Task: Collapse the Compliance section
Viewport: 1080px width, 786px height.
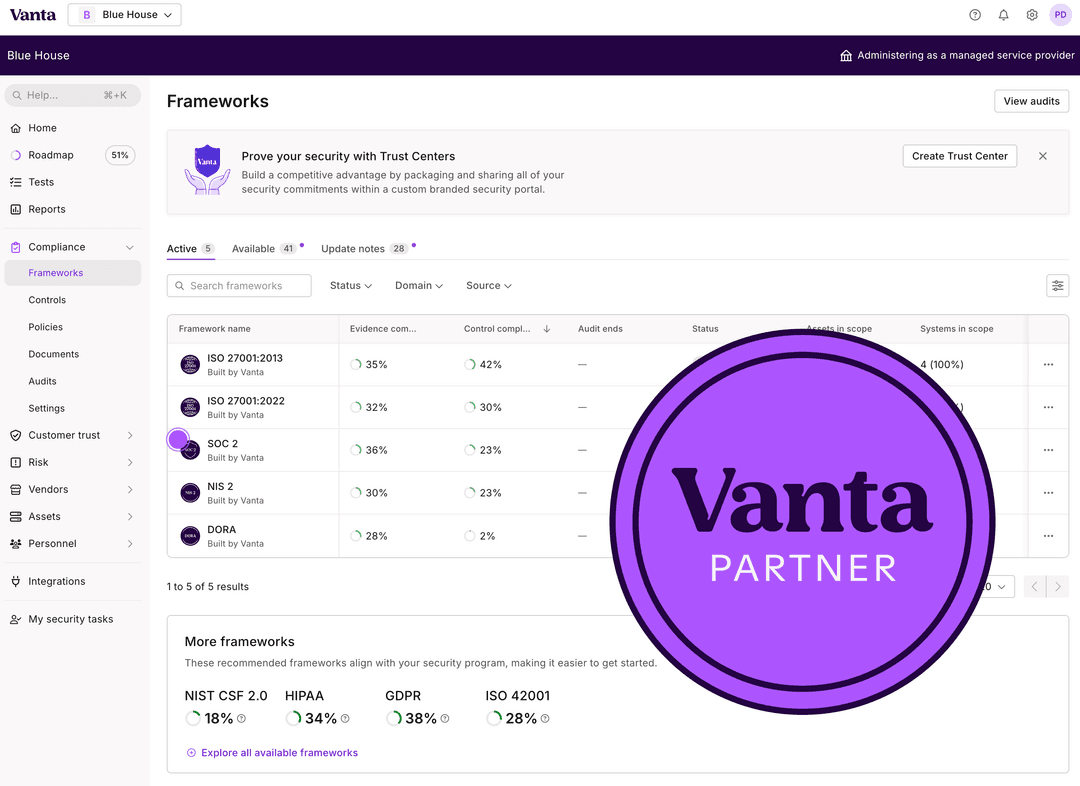Action: 129,247
